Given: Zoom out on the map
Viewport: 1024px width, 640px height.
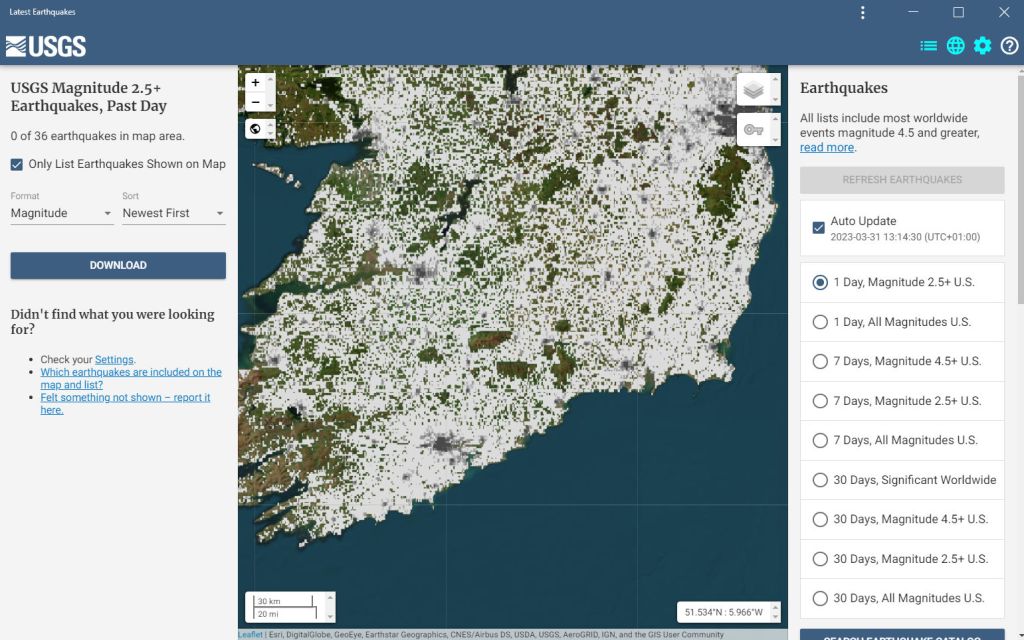Looking at the screenshot, I should click(256, 102).
